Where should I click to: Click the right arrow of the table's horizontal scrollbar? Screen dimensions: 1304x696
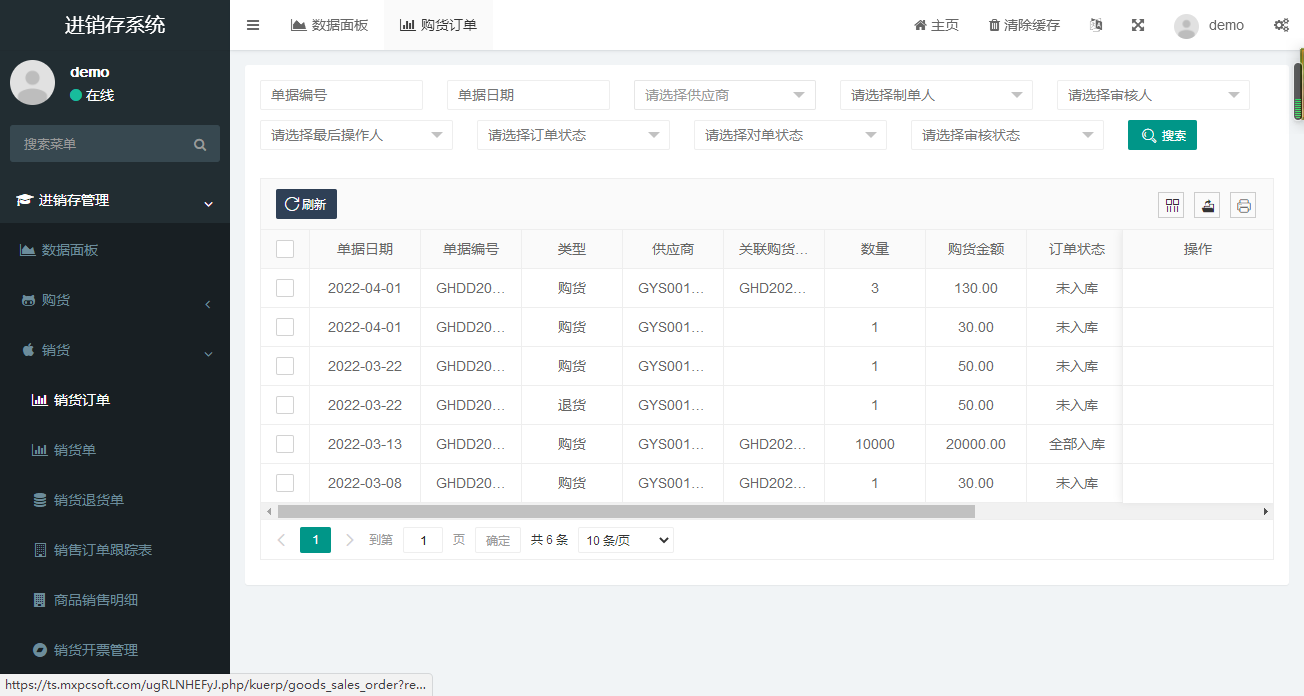click(x=1266, y=511)
